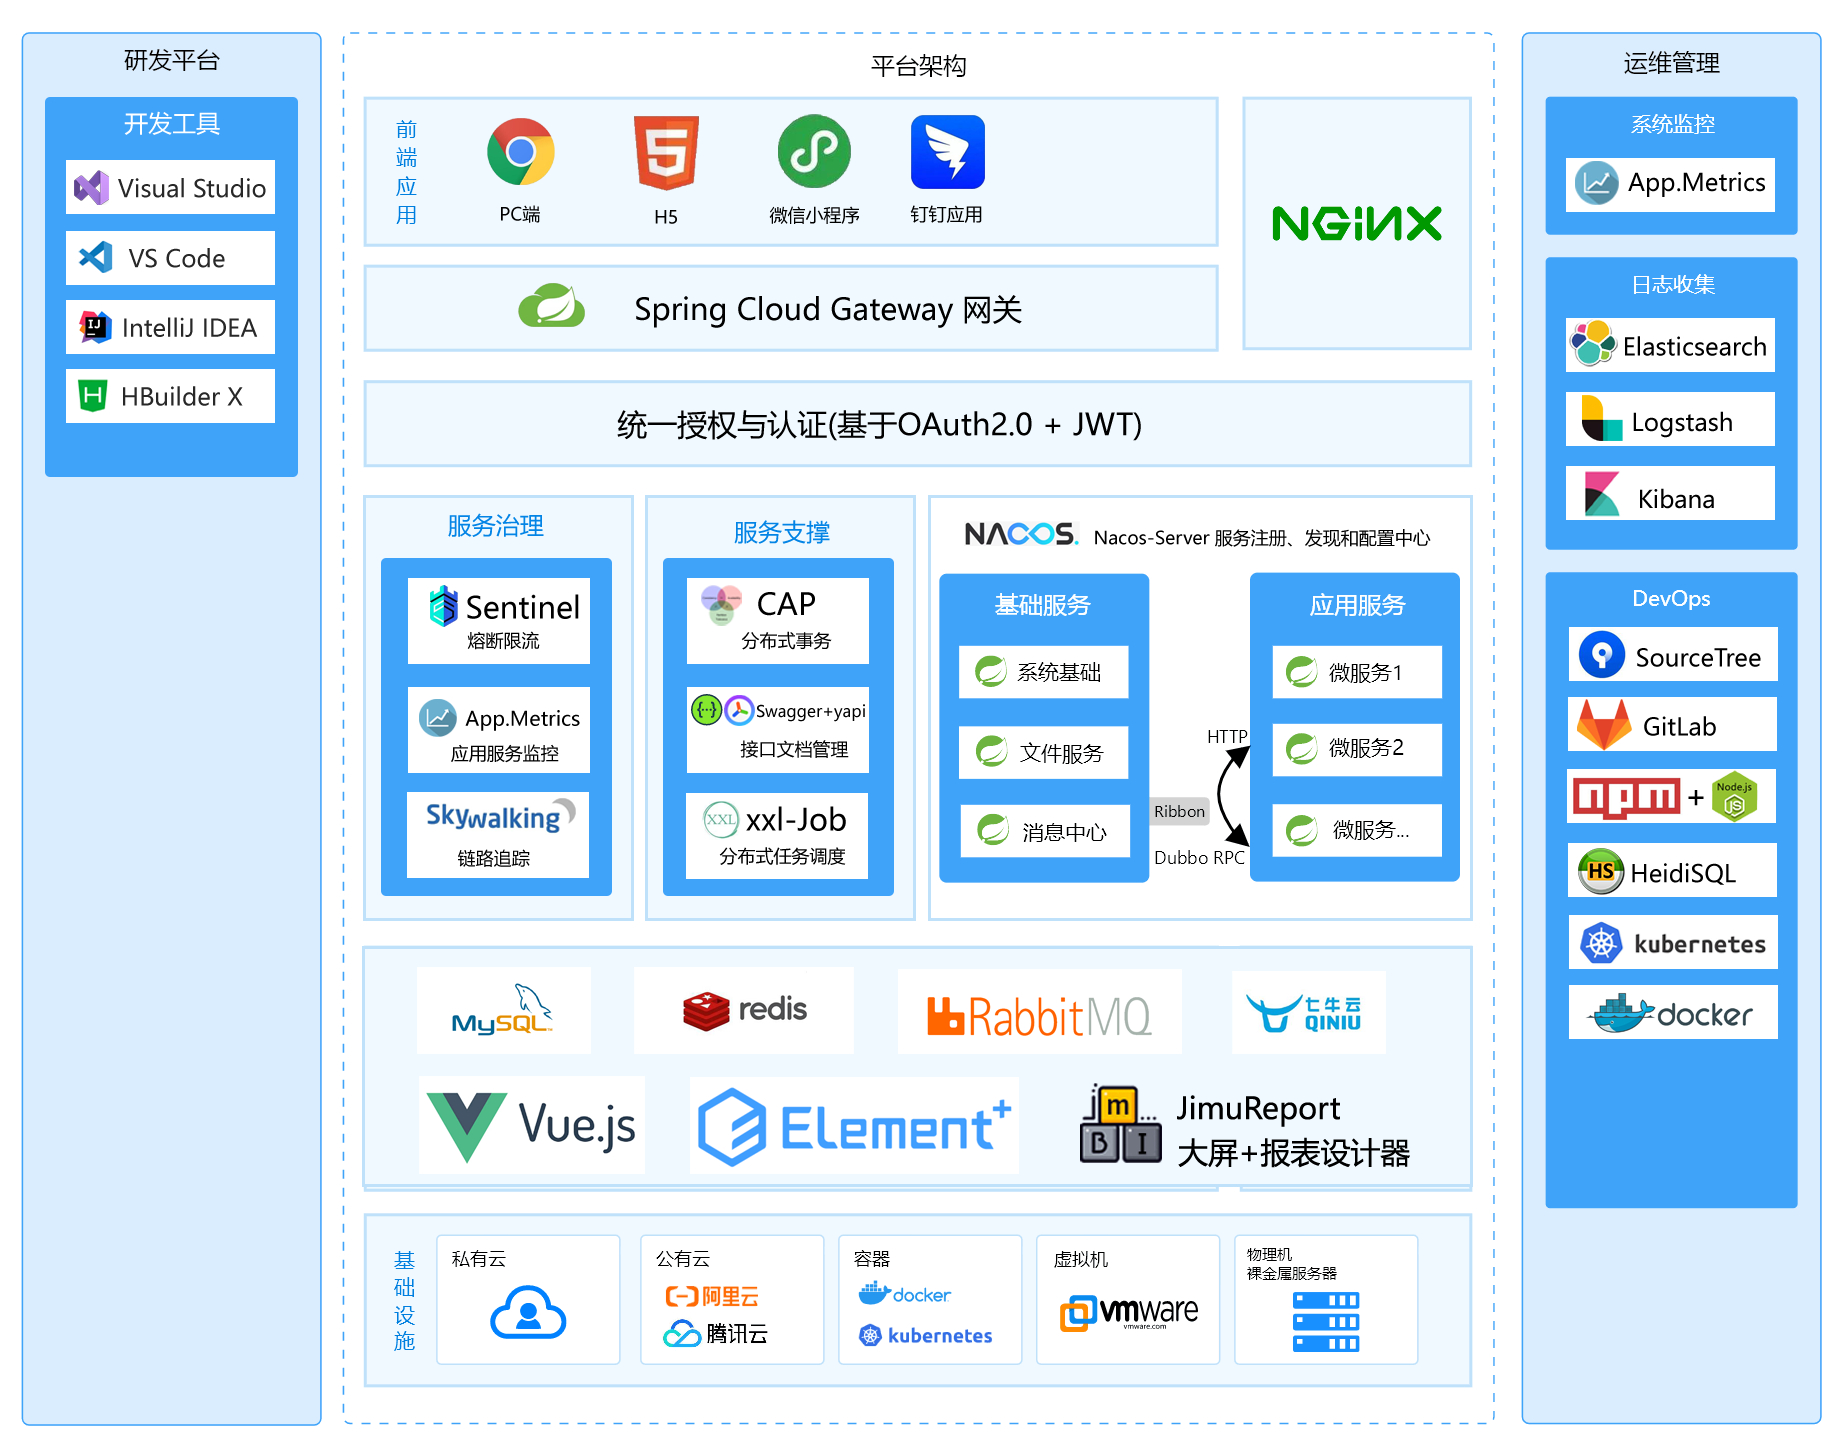This screenshot has height=1435, width=1838.
Task: Click the private cloud 私有云 icon
Action: [x=528, y=1312]
